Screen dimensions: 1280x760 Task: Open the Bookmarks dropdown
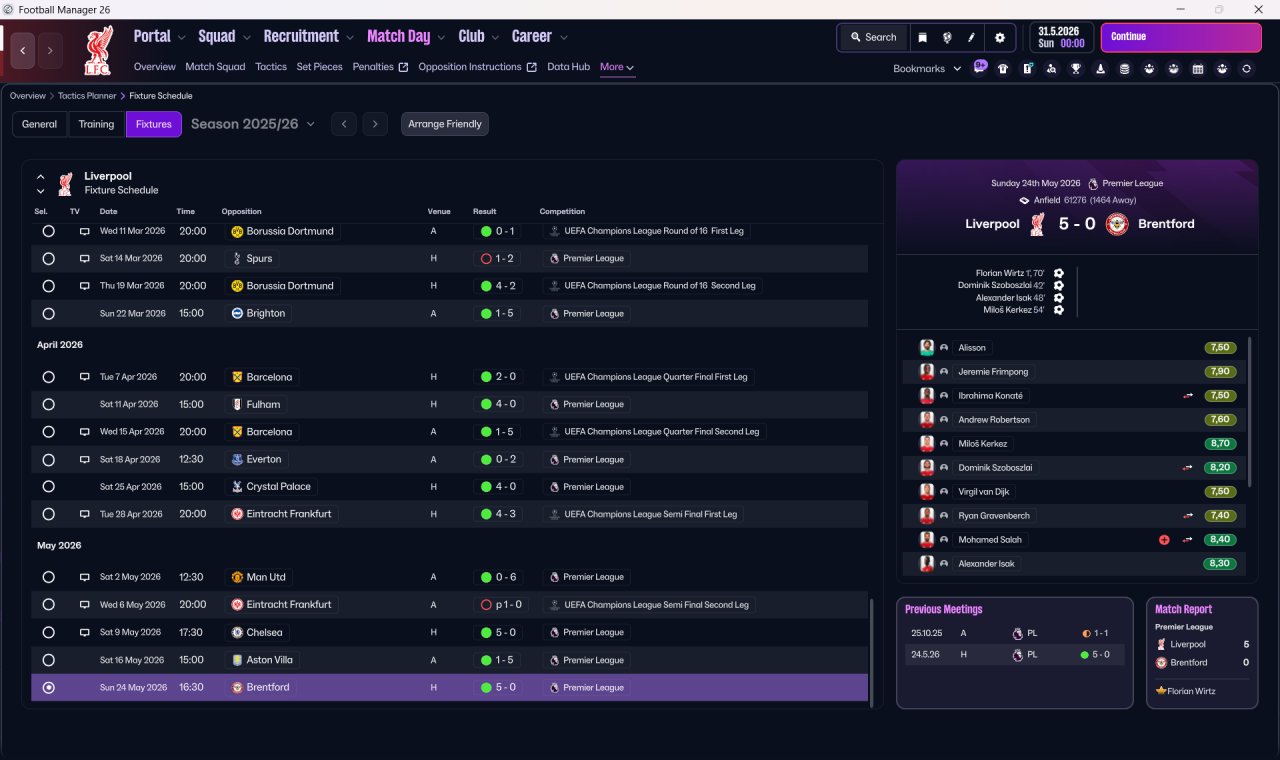[x=927, y=69]
